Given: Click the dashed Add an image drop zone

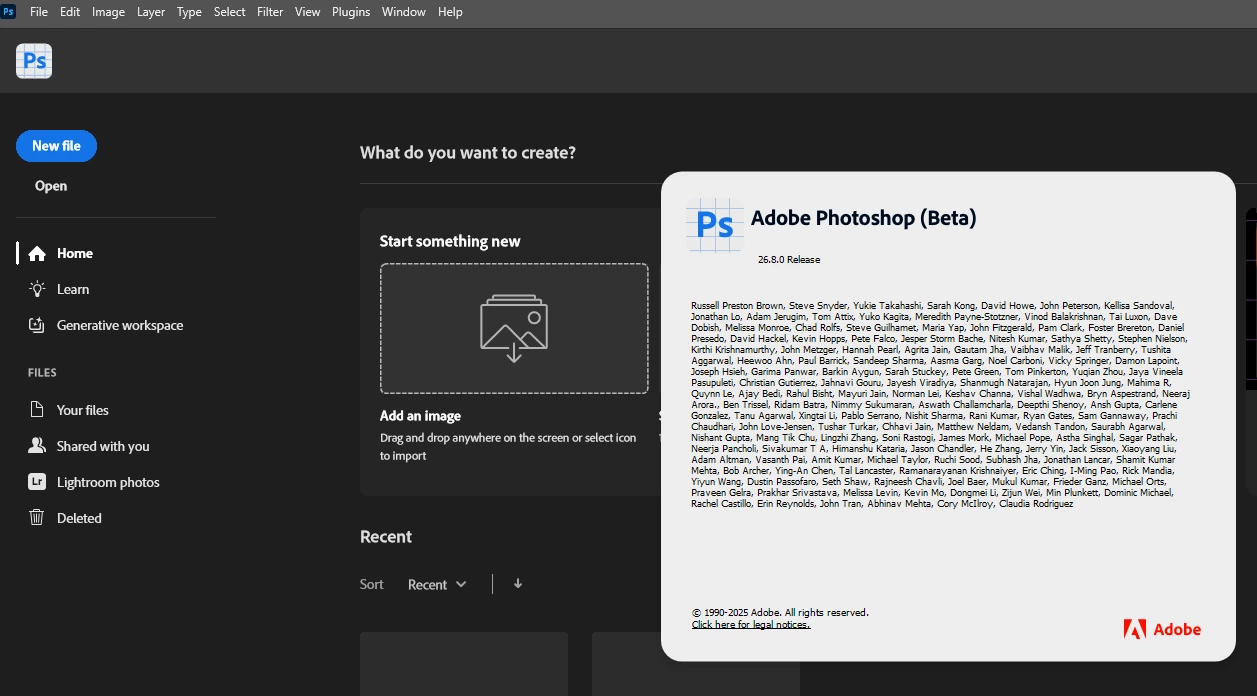Looking at the screenshot, I should tap(514, 328).
